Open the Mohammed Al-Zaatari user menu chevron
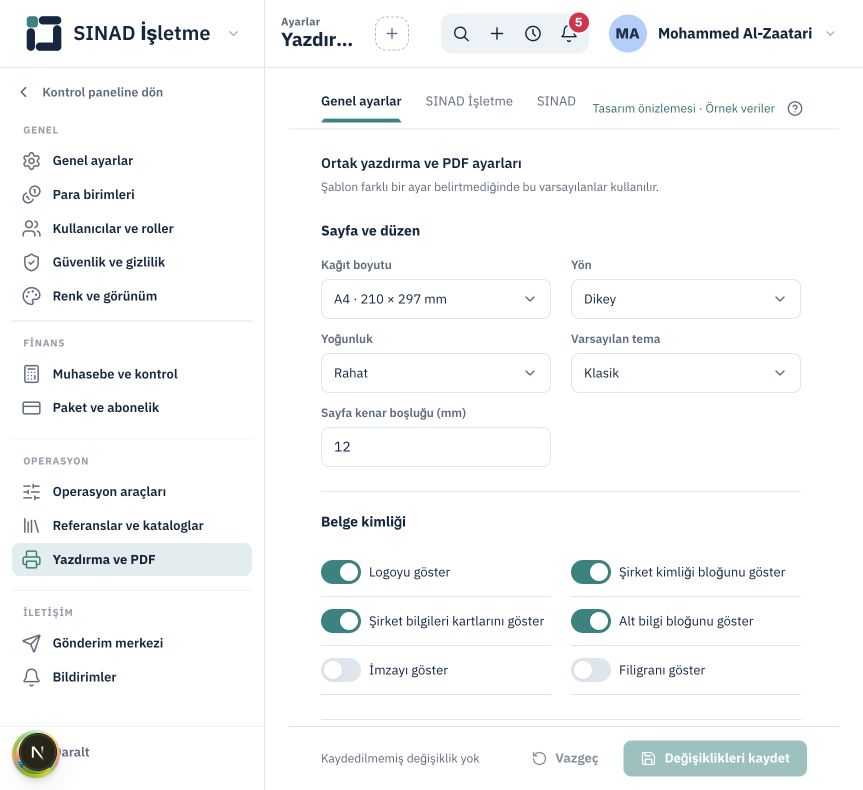863x790 pixels. (831, 34)
